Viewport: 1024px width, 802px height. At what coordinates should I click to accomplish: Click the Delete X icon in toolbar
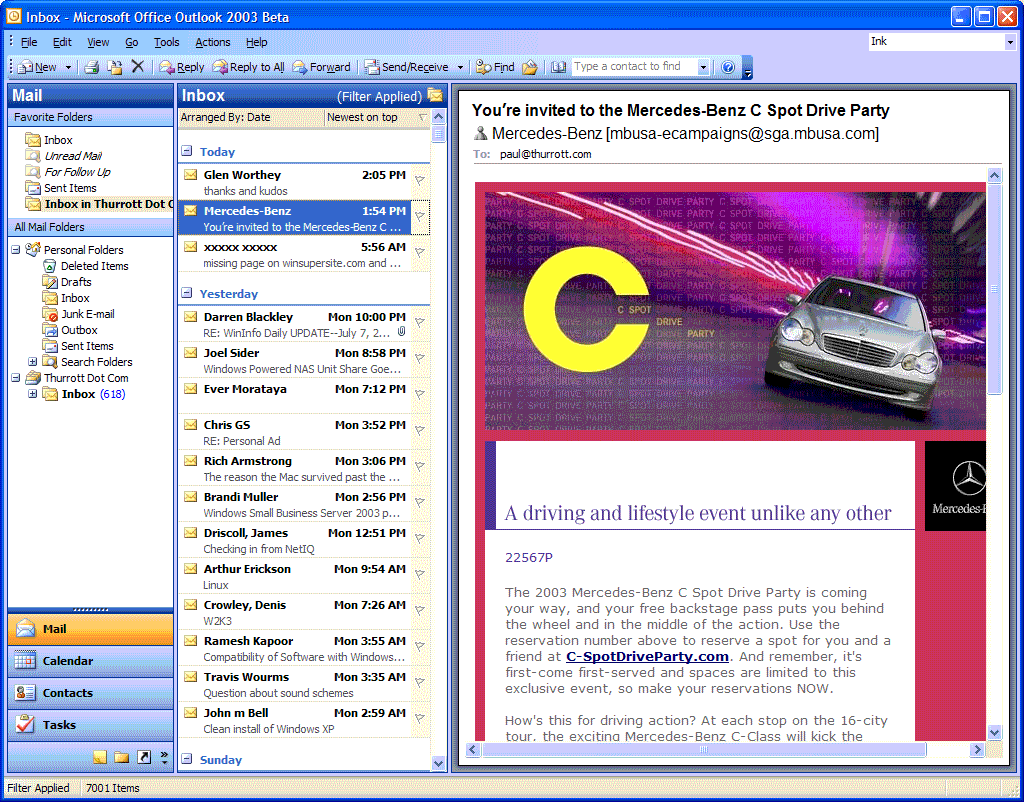137,67
